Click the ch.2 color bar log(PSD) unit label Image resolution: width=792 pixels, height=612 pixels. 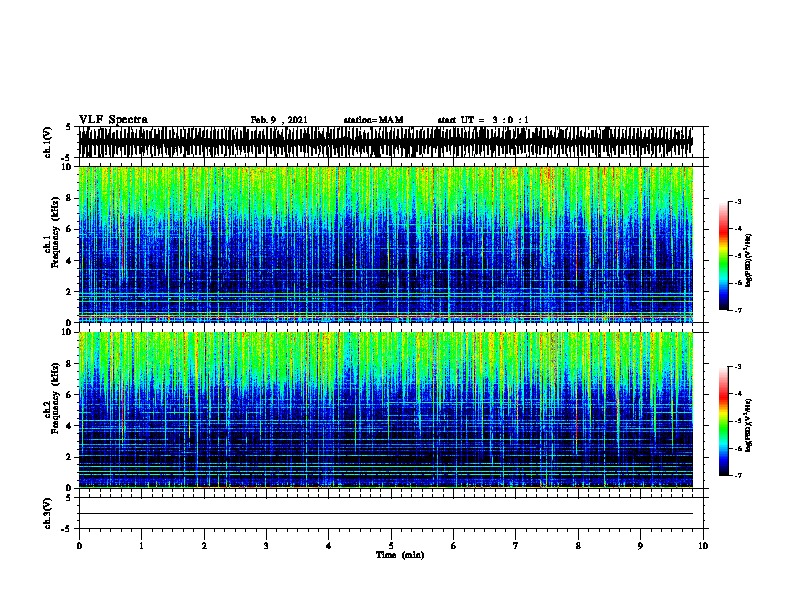[x=748, y=425]
